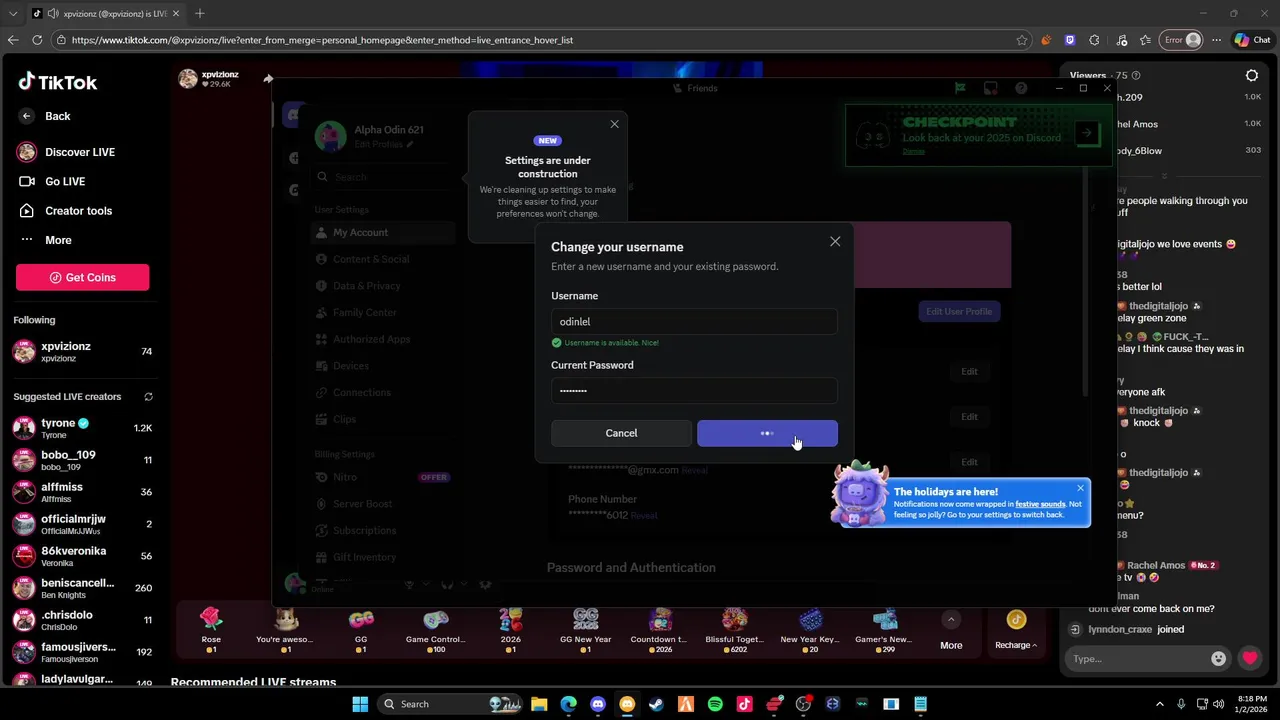Viewport: 1280px width, 720px height.
Task: Select Content & Social in Discord settings
Action: [x=382, y=259]
